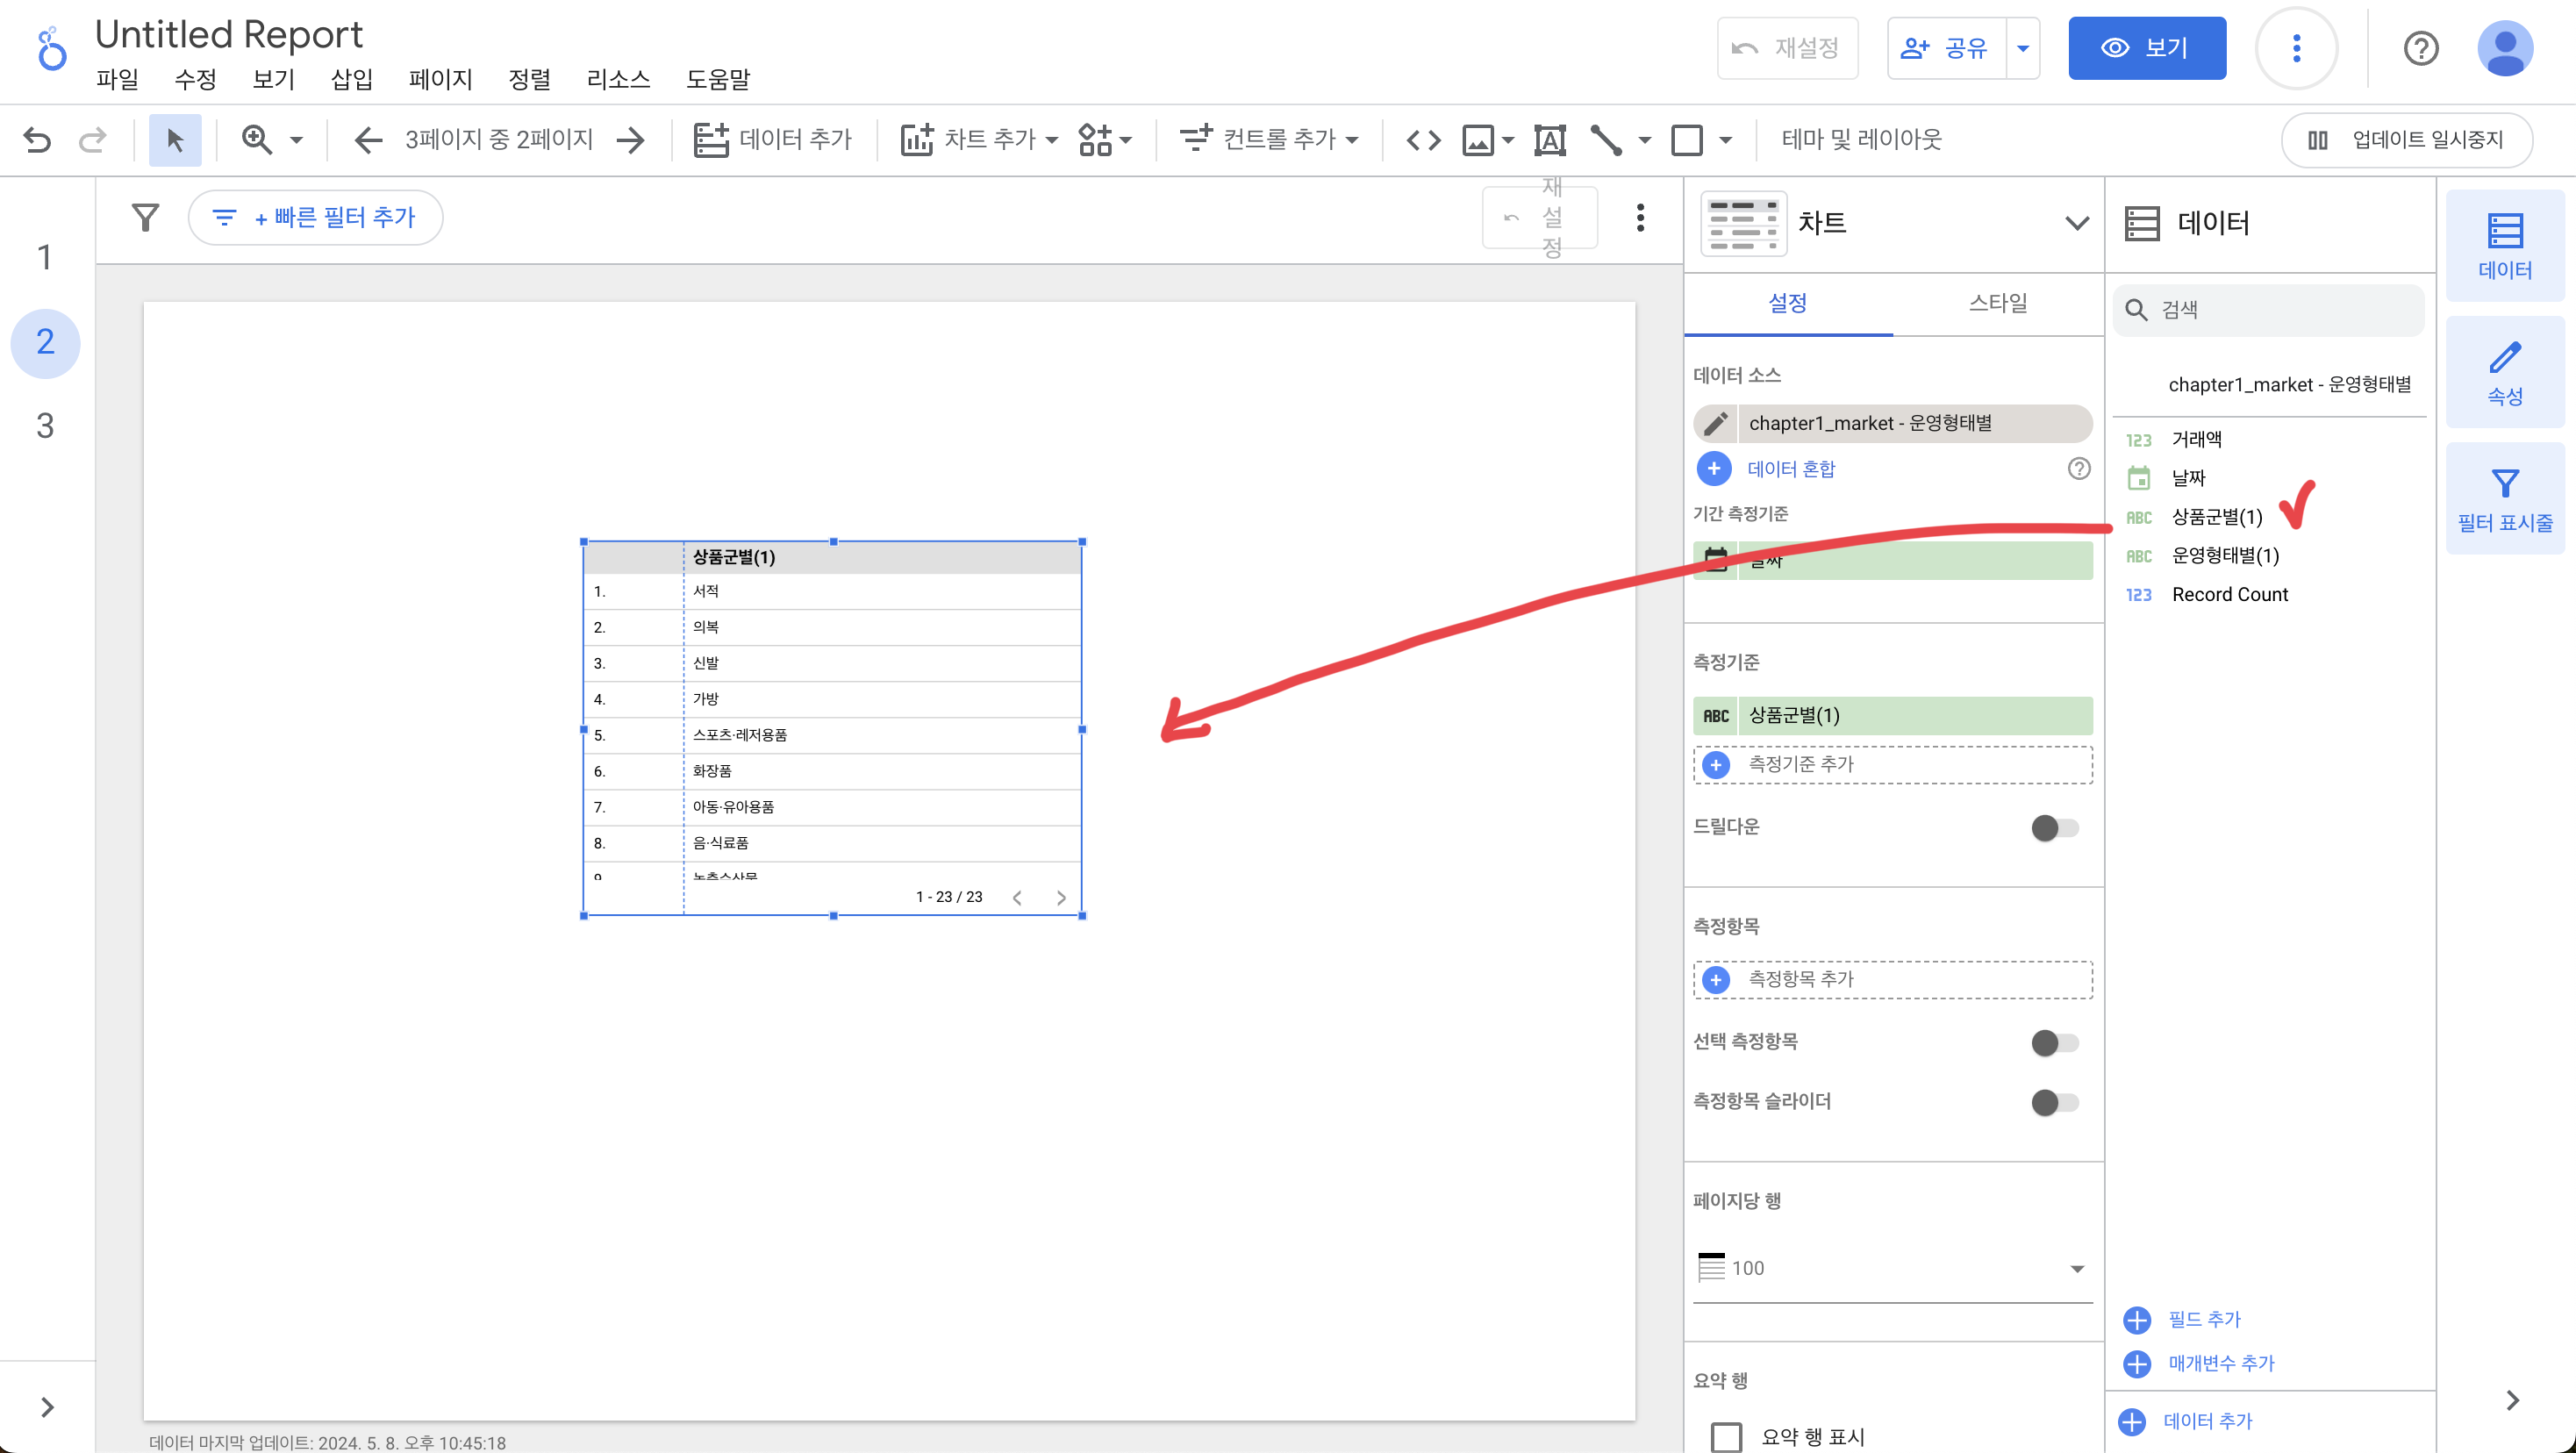Click the undo arrow icon

[x=37, y=139]
